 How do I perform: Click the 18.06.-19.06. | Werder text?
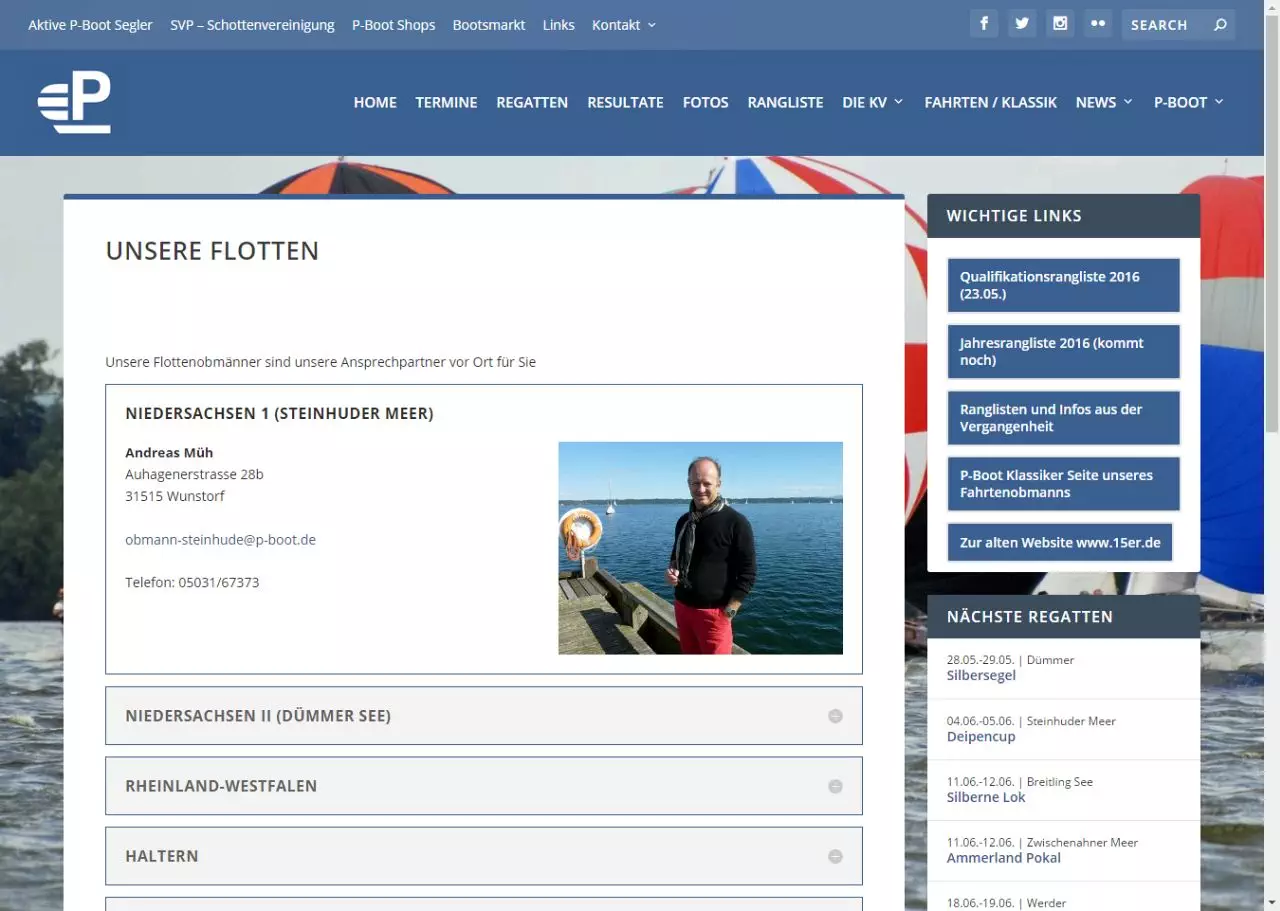pos(1006,903)
